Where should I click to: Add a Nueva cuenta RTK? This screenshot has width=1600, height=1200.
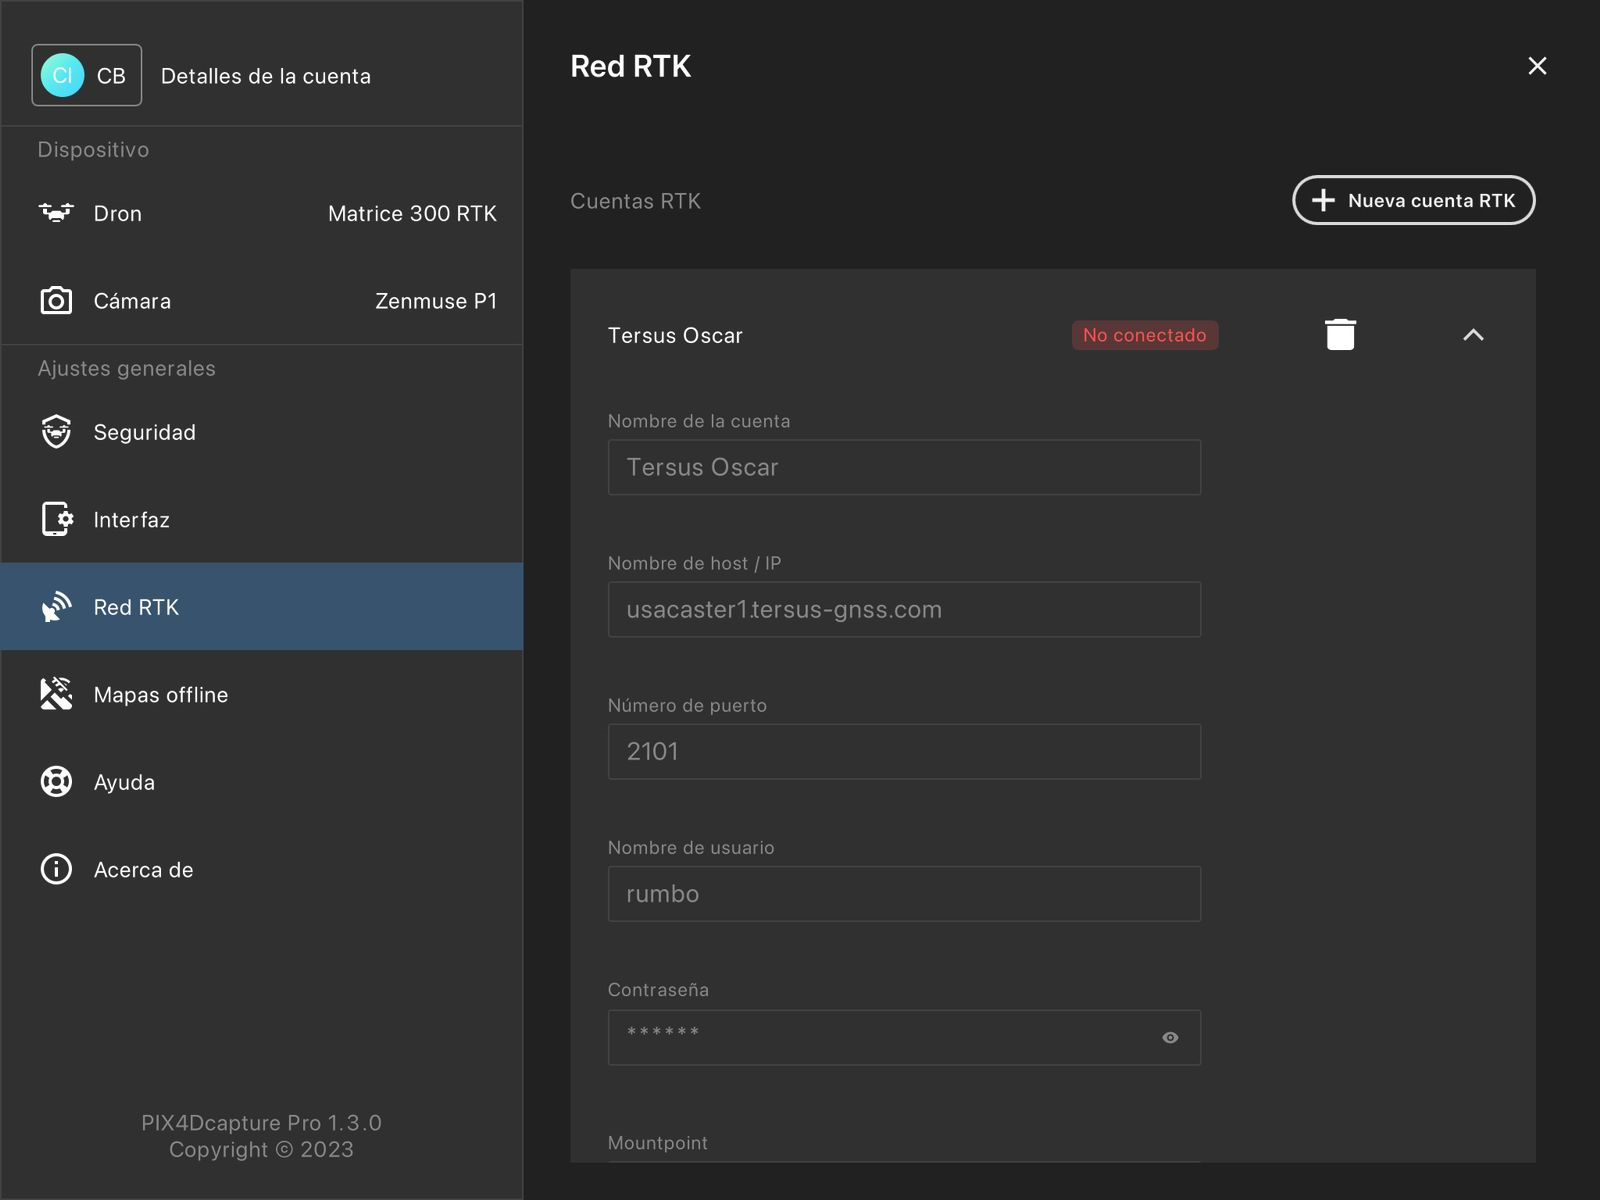pos(1413,200)
